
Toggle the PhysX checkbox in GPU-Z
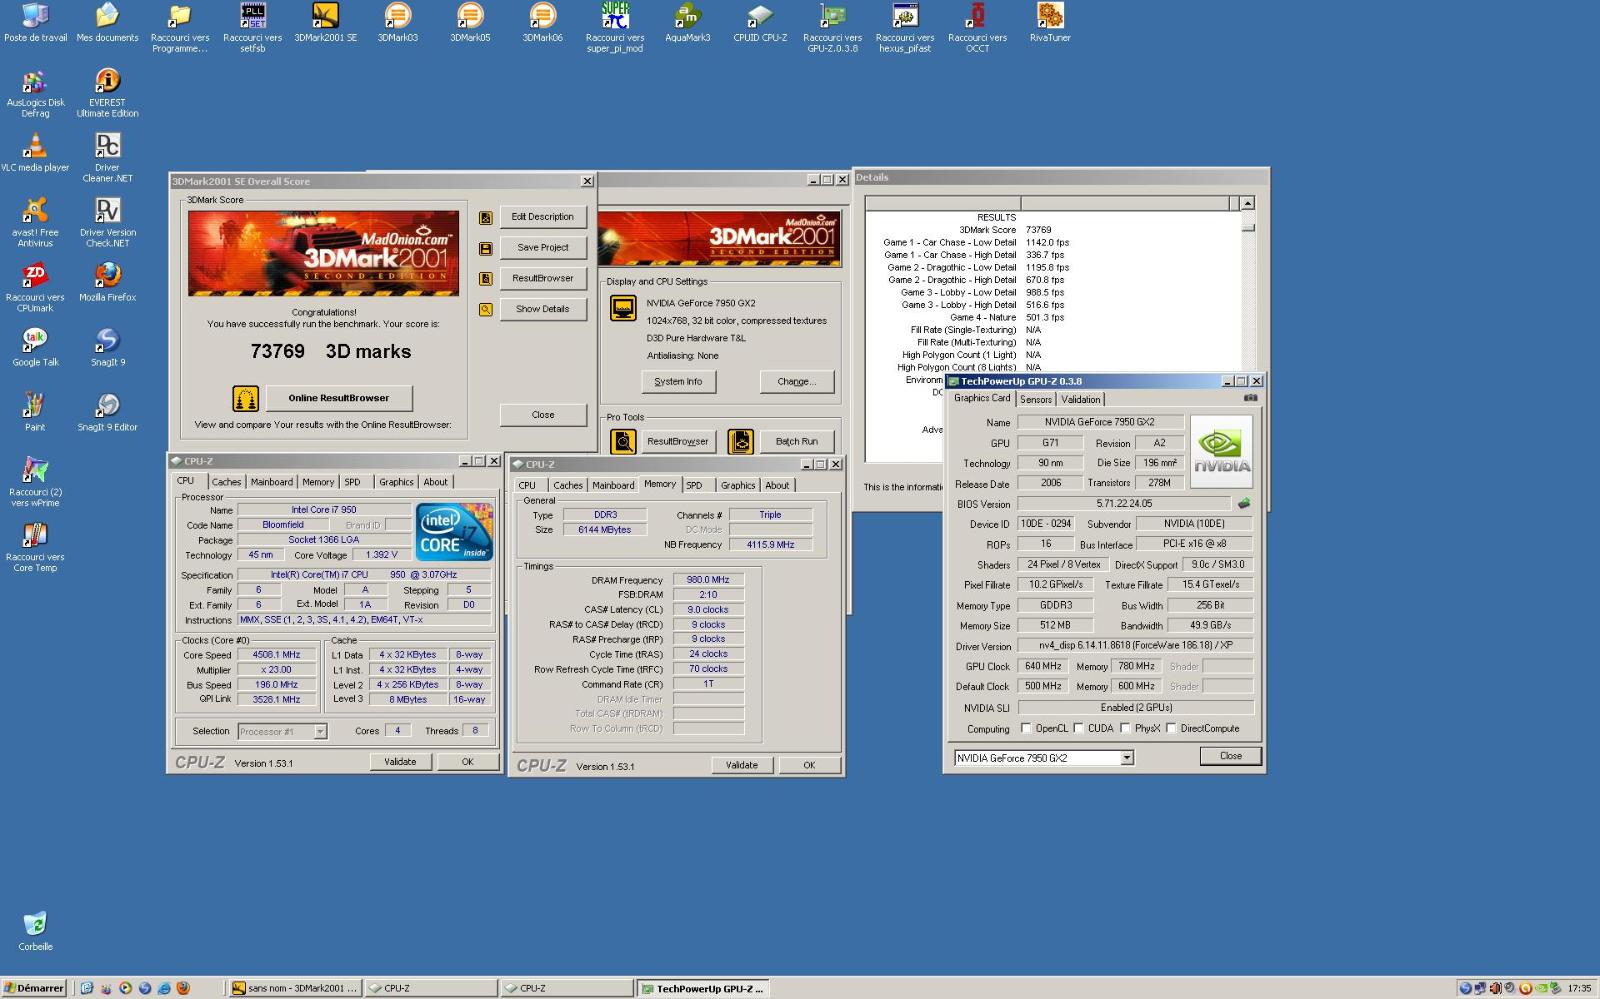1125,729
